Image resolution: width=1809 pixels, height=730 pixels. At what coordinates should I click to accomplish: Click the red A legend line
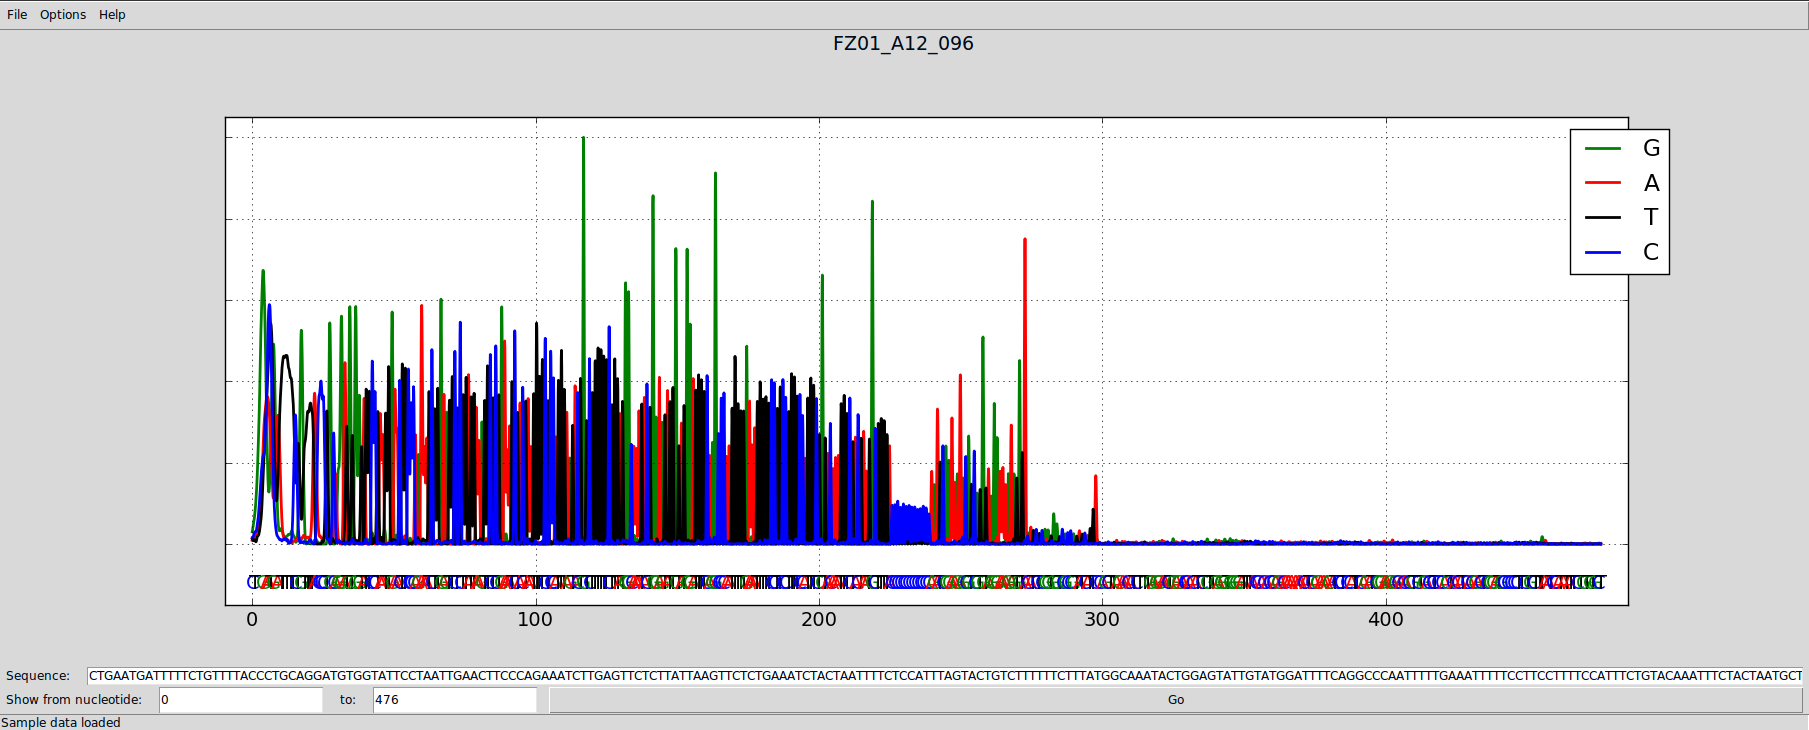click(x=1602, y=183)
